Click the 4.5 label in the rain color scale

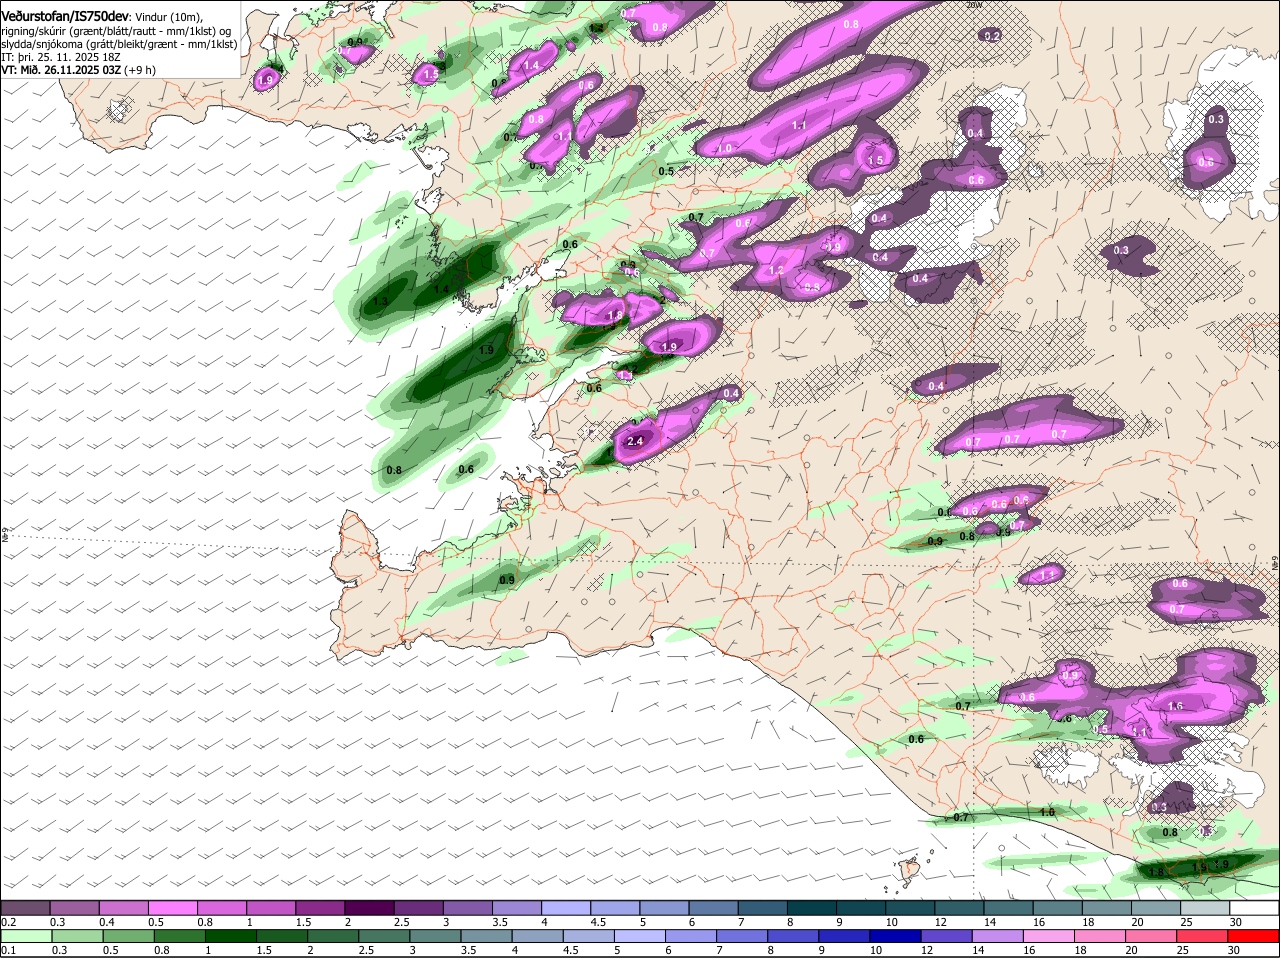pyautogui.click(x=570, y=950)
